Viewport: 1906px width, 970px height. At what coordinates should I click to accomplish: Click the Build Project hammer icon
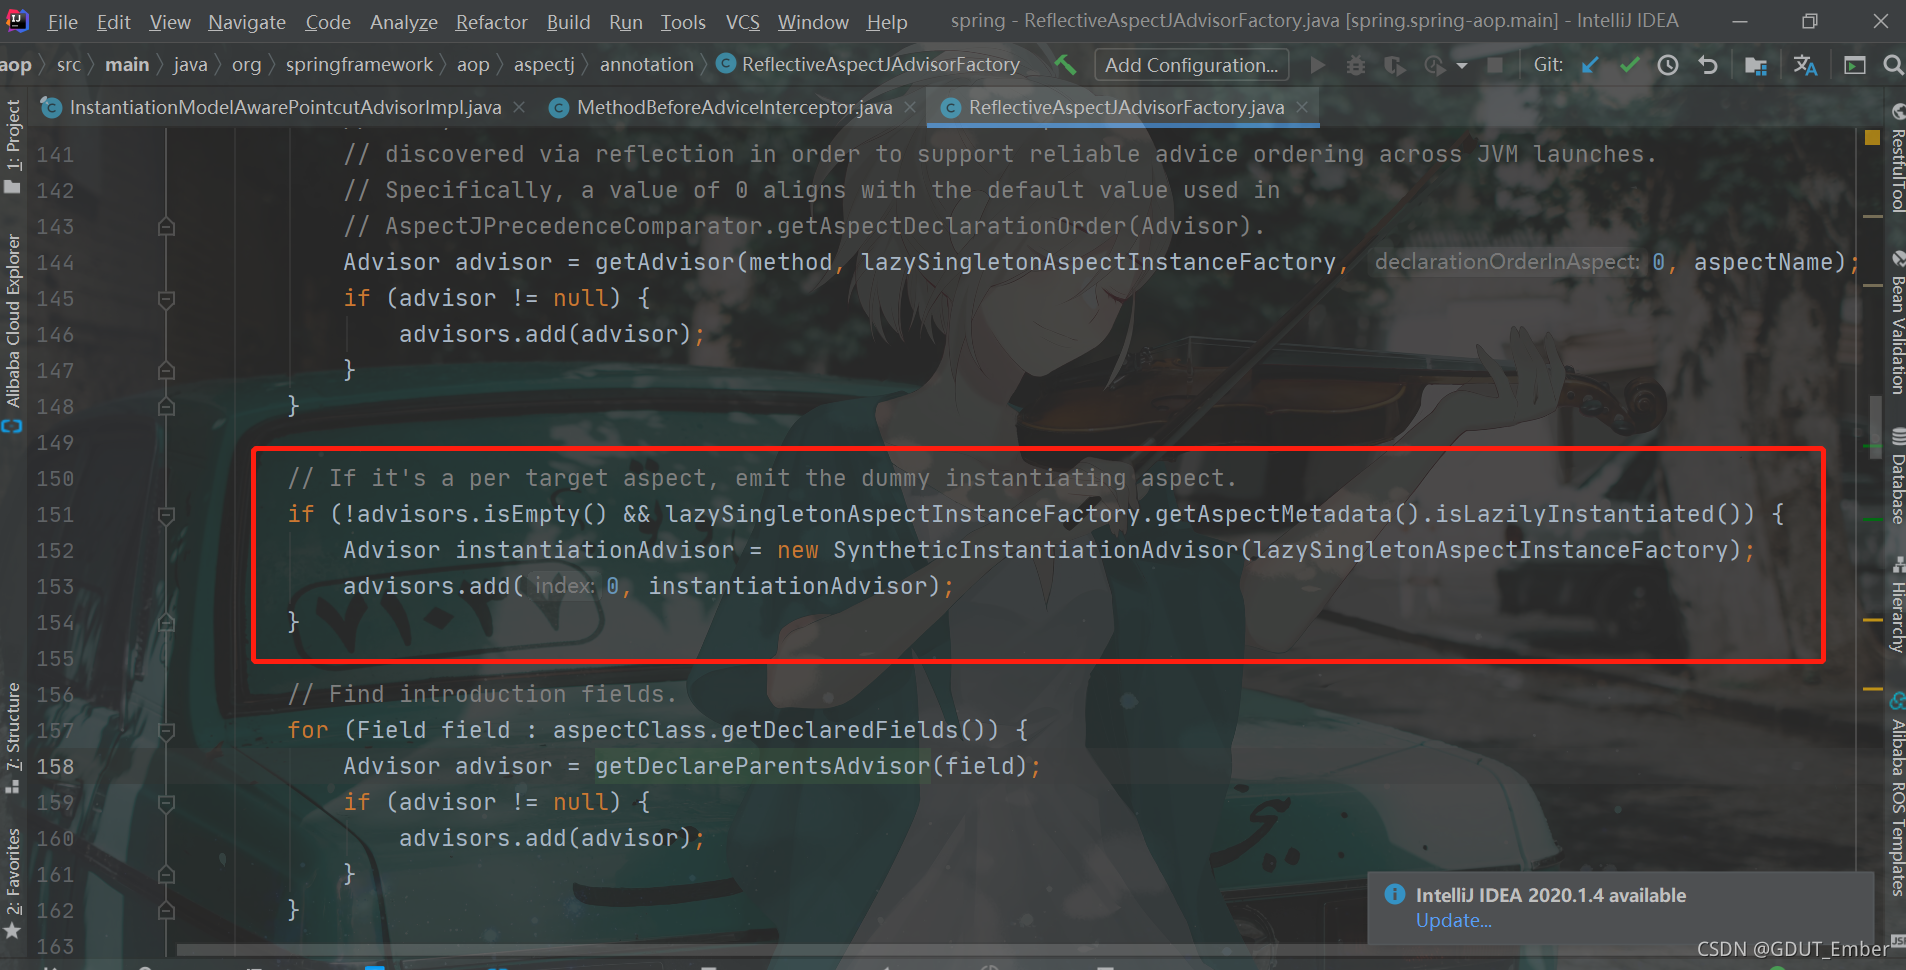pyautogui.click(x=1066, y=65)
